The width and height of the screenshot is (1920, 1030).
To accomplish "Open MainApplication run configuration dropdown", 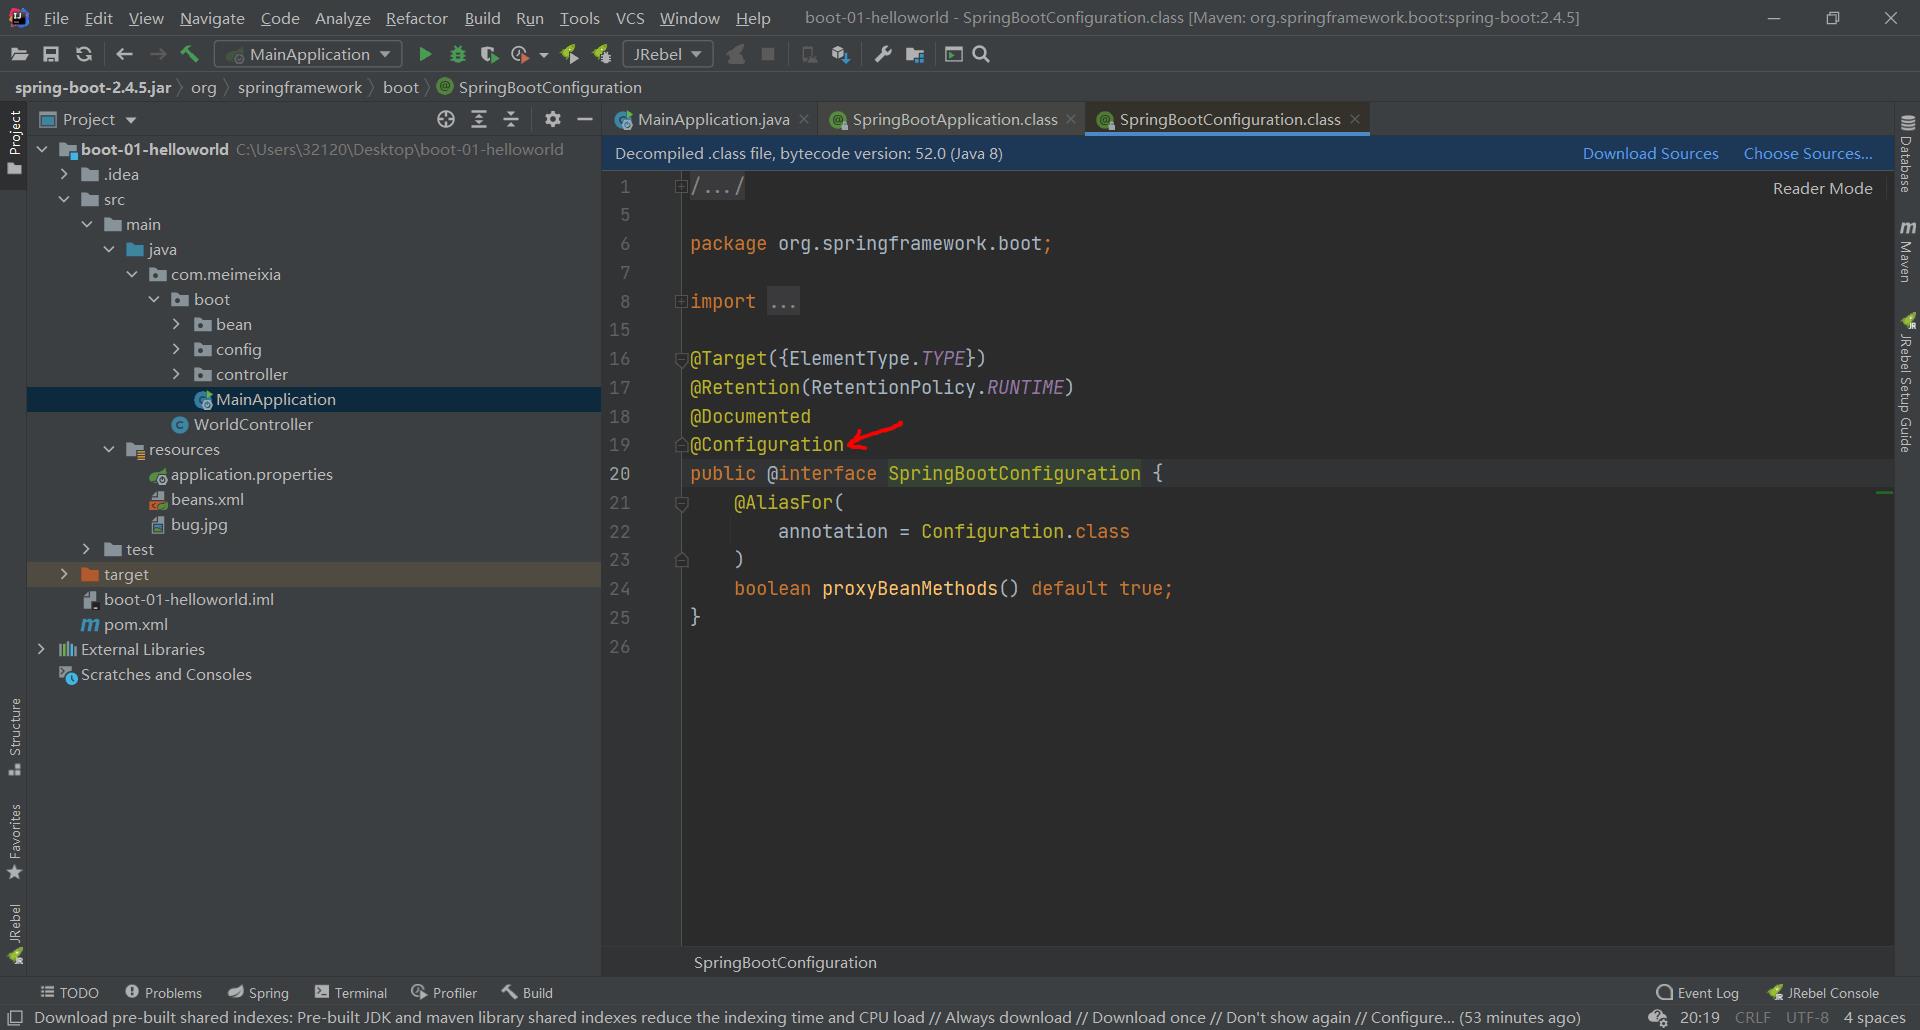I will coord(308,54).
